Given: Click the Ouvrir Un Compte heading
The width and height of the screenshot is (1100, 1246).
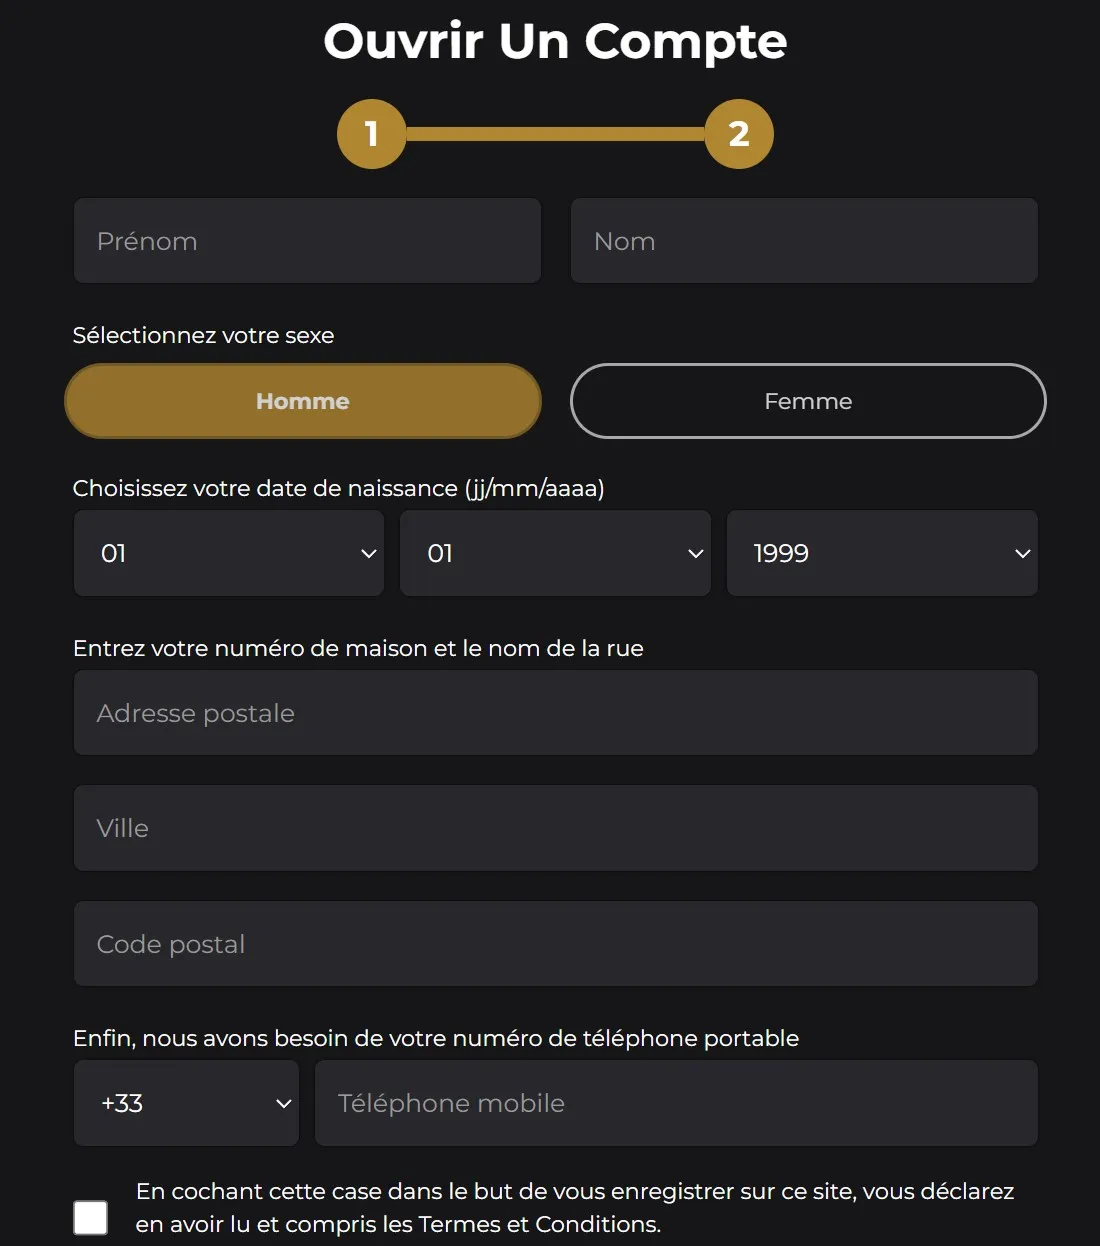Looking at the screenshot, I should tap(555, 42).
